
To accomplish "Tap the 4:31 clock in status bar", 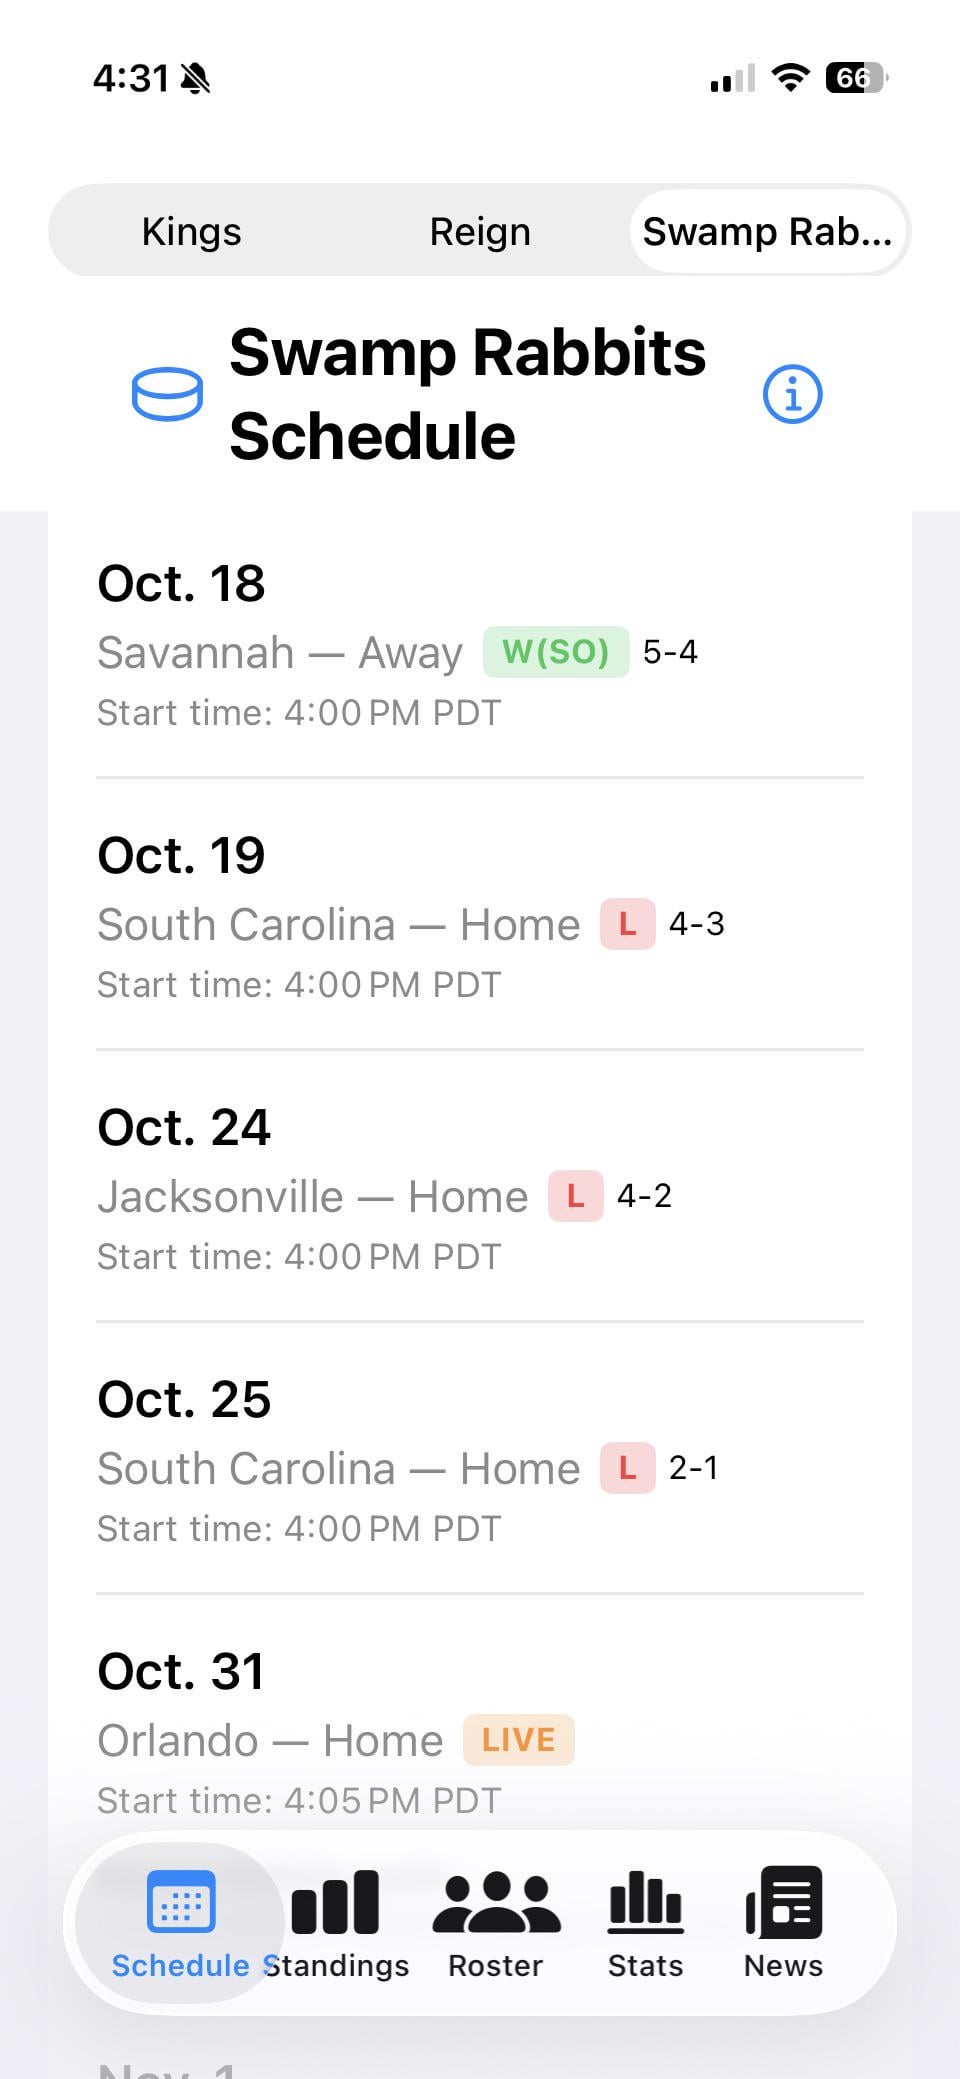I will pyautogui.click(x=131, y=78).
